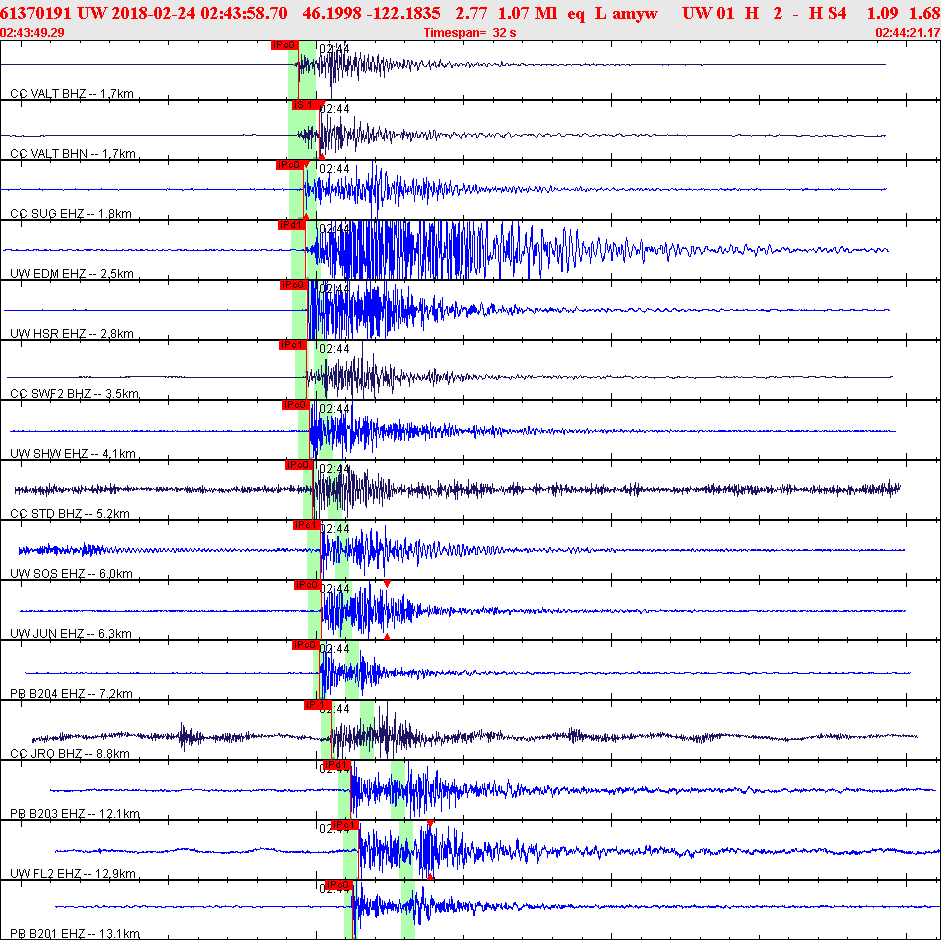Click the PB B204 EHZ station label
Image resolution: width=941 pixels, height=940 pixels.
click(71, 694)
